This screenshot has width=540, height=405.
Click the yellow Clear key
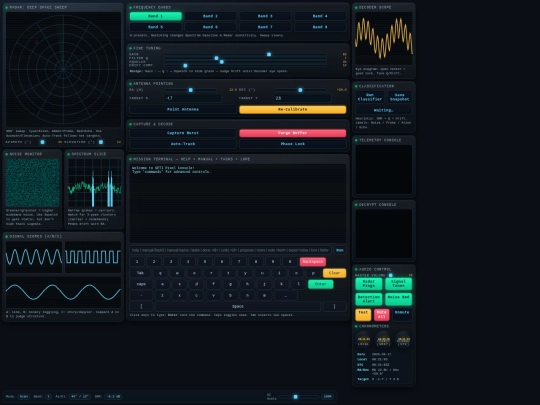click(x=334, y=273)
